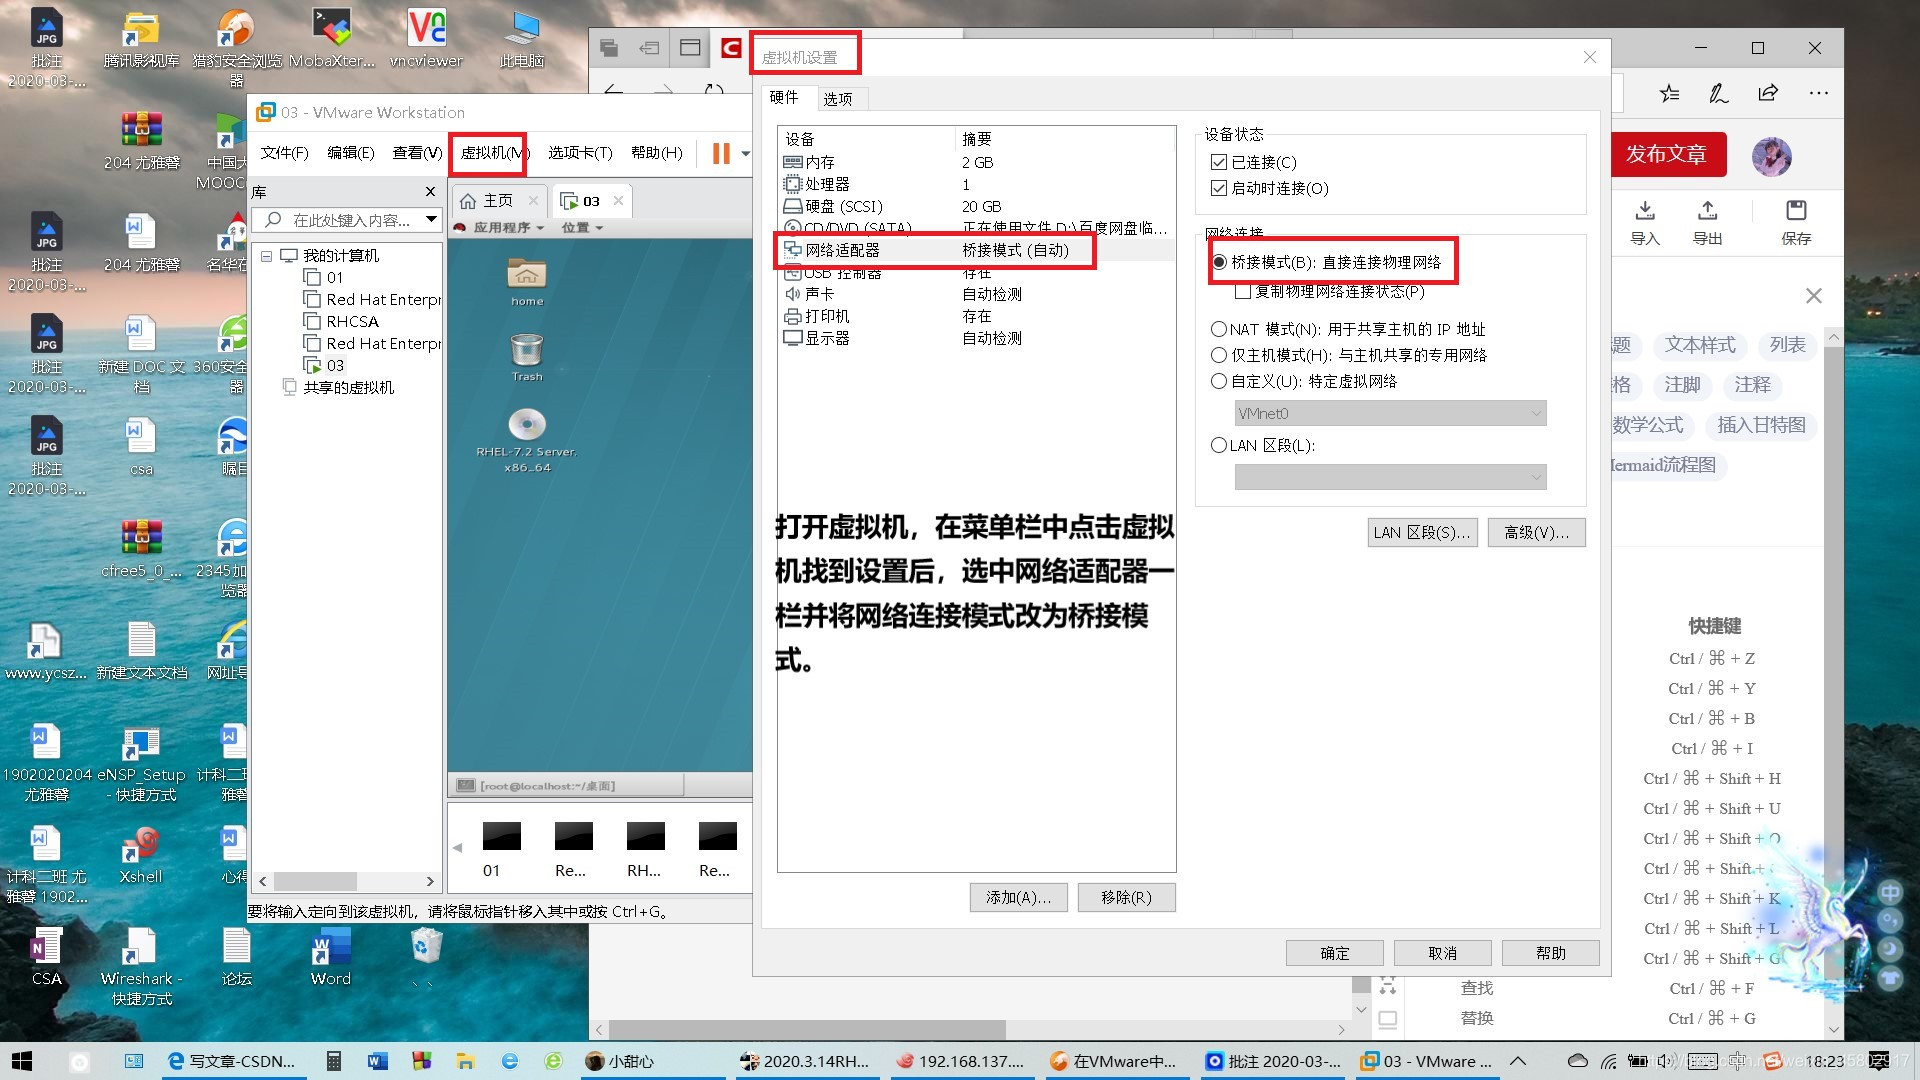Click the 移除(R) button

coord(1127,897)
